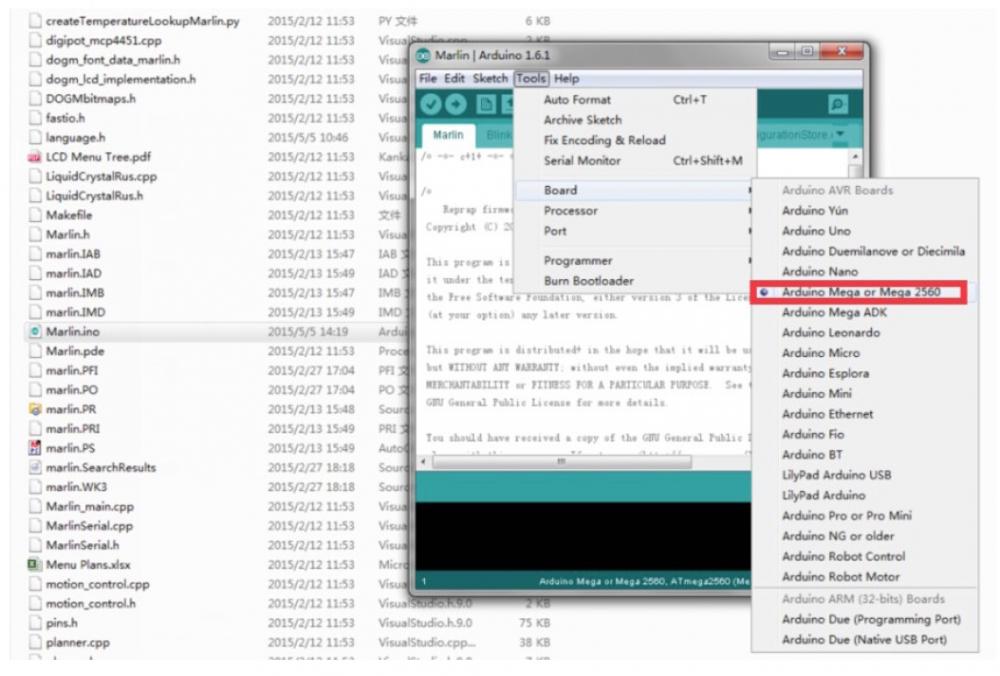Click the file icon beside pins.h

(x=35, y=622)
